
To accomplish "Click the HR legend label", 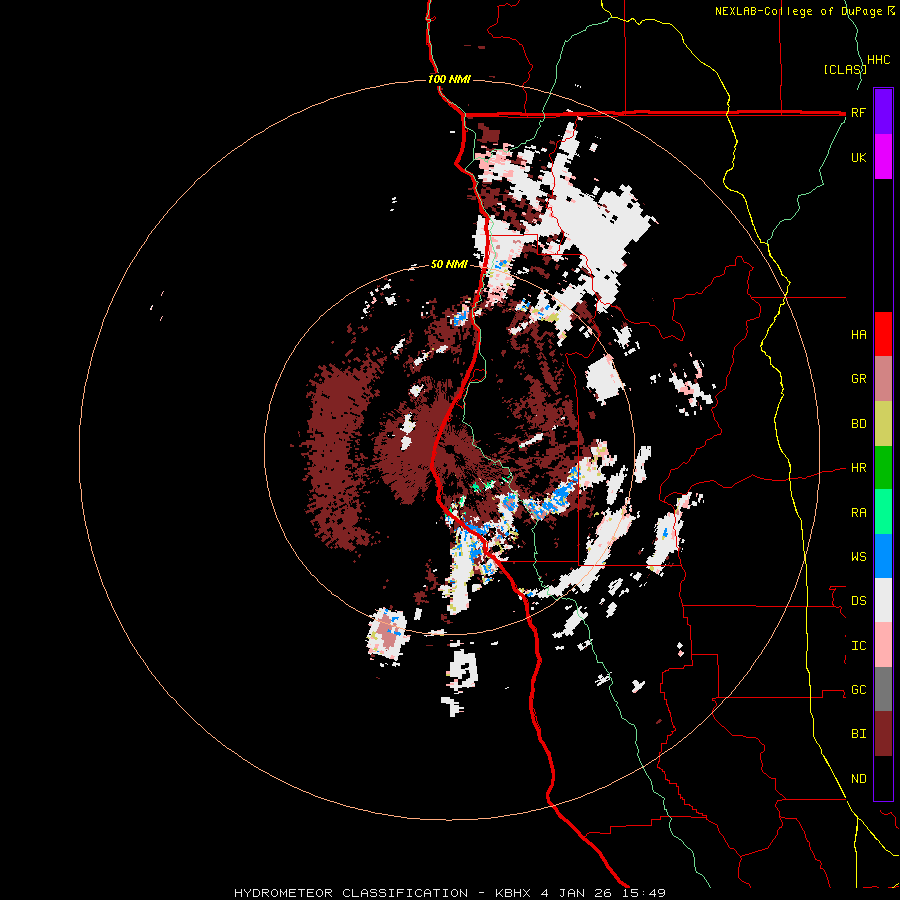I will coord(858,468).
